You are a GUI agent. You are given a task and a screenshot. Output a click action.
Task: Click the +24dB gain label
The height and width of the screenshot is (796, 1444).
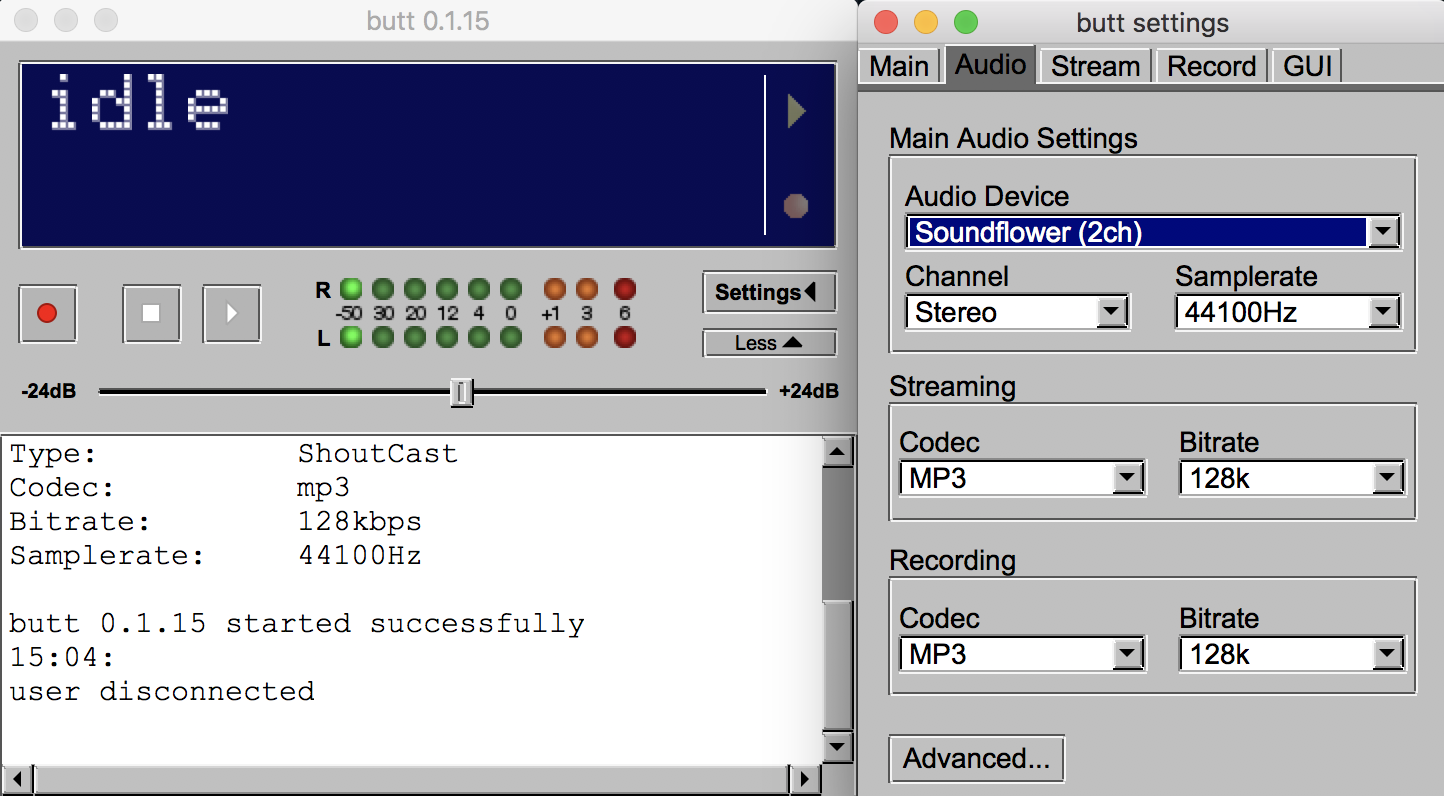pyautogui.click(x=809, y=392)
